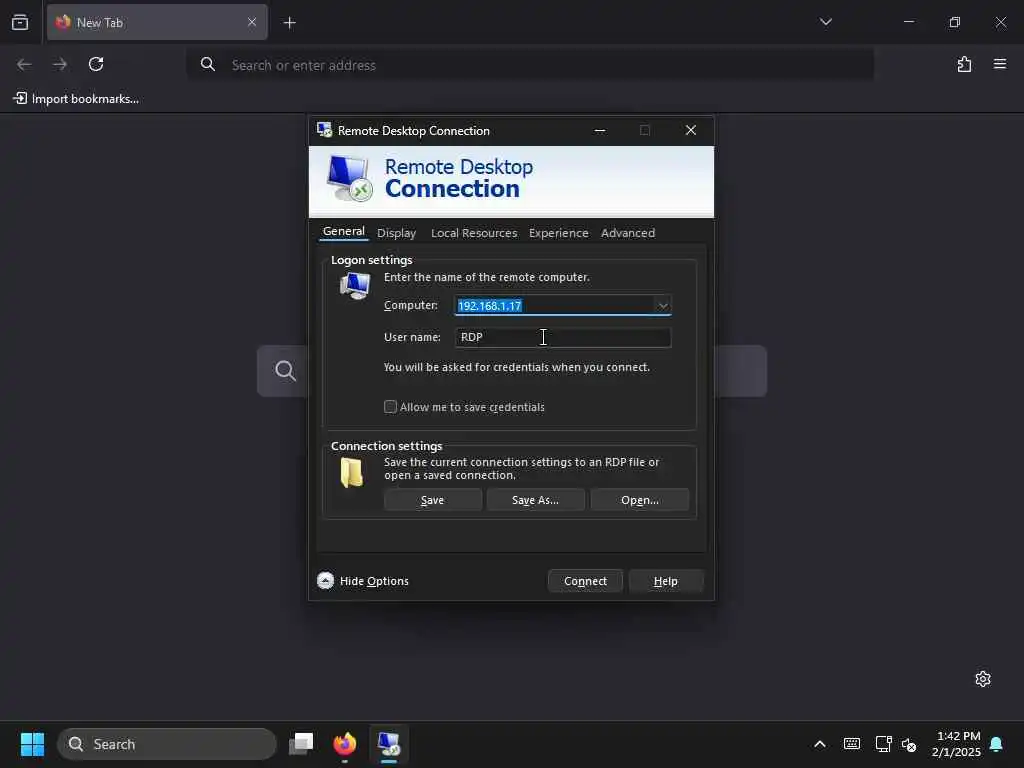Click the folder icon in Connection settings
1024x768 pixels.
[351, 472]
